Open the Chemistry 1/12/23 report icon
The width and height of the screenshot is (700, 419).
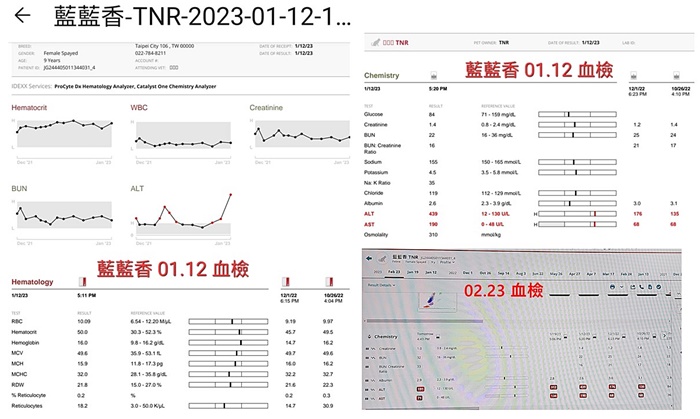coord(433,75)
